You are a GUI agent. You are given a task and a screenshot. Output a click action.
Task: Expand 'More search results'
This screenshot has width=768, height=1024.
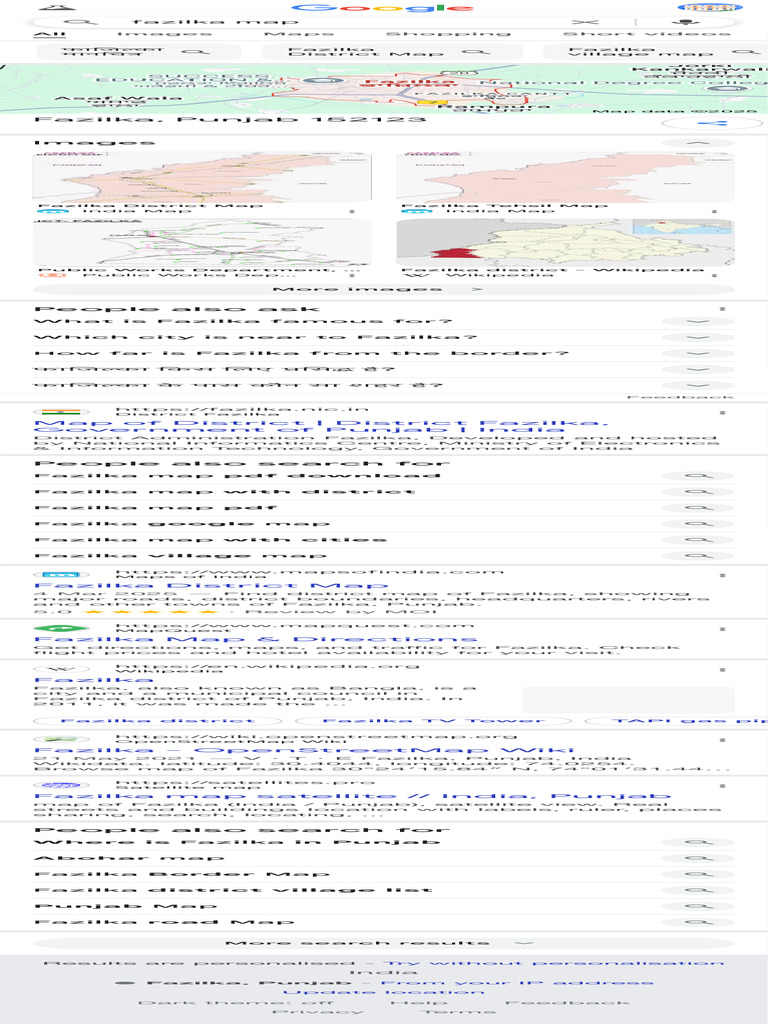pyautogui.click(x=383, y=943)
